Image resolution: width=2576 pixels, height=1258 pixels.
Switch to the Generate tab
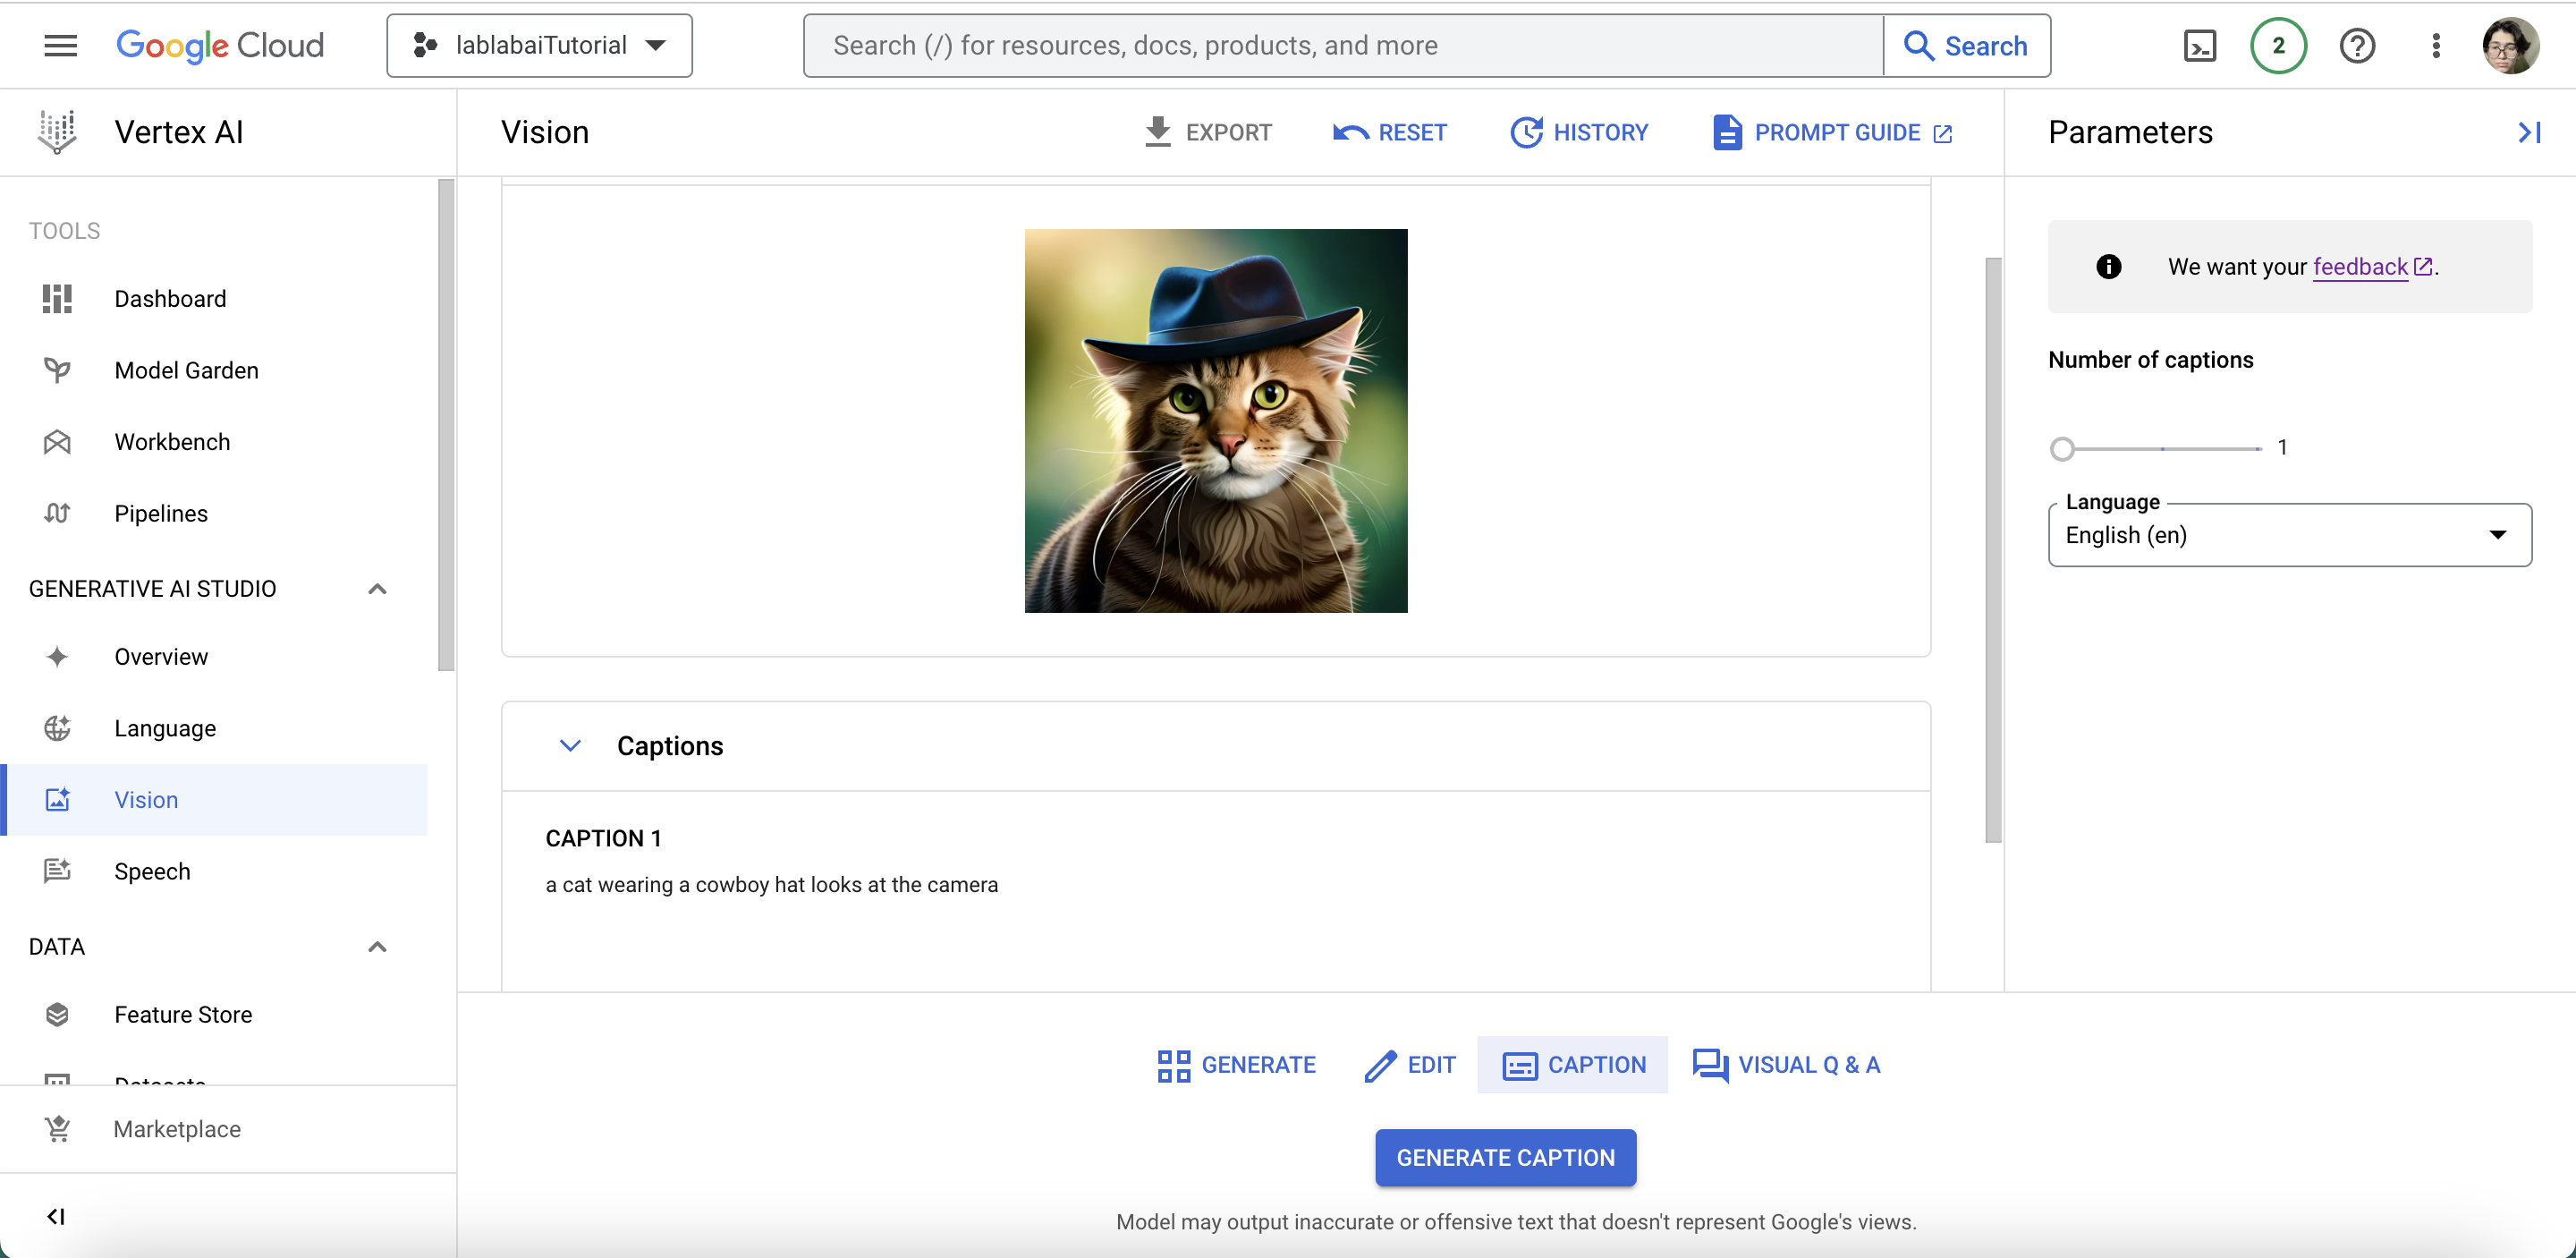[1237, 1065]
